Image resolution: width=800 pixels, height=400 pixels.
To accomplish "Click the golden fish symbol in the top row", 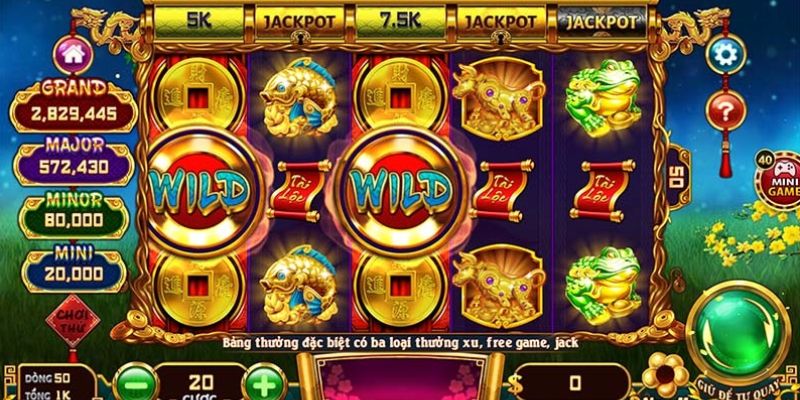I will click(299, 97).
